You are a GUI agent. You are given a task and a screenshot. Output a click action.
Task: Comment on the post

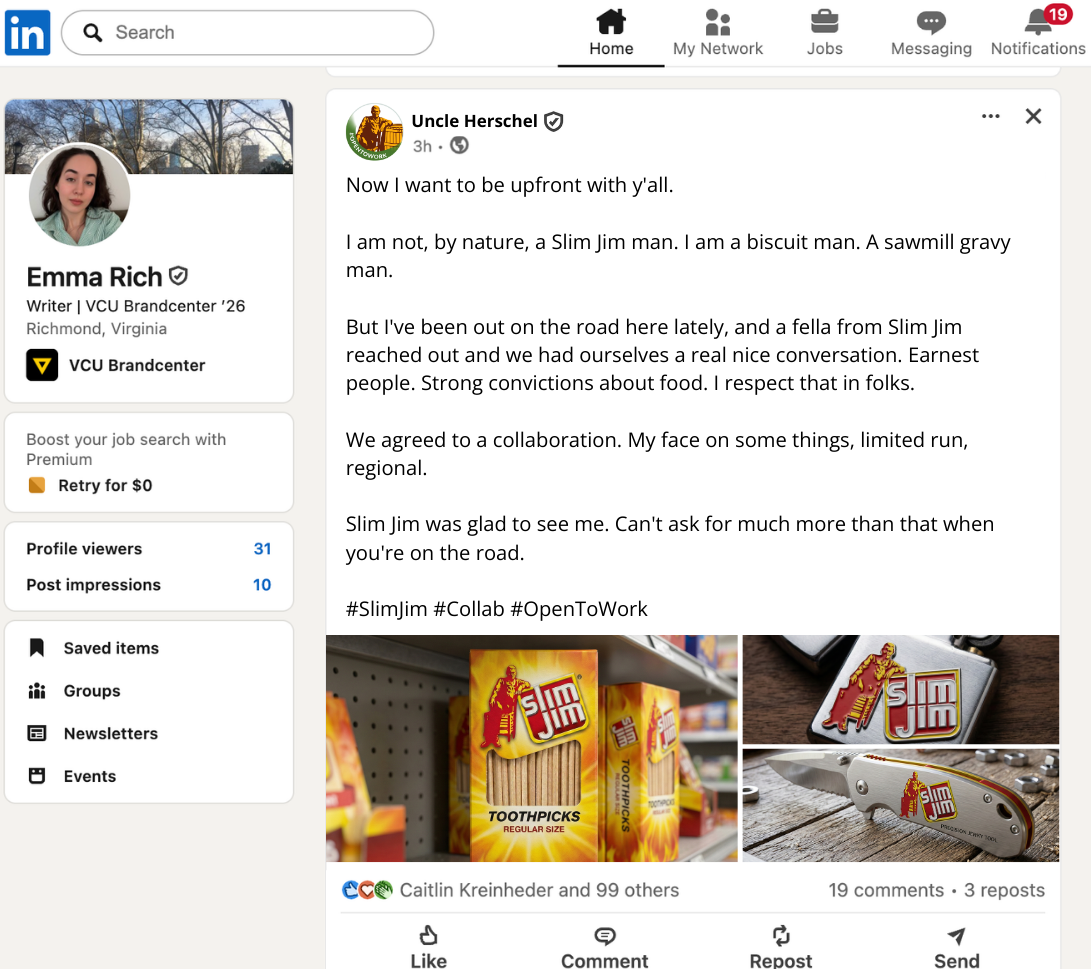click(x=605, y=947)
